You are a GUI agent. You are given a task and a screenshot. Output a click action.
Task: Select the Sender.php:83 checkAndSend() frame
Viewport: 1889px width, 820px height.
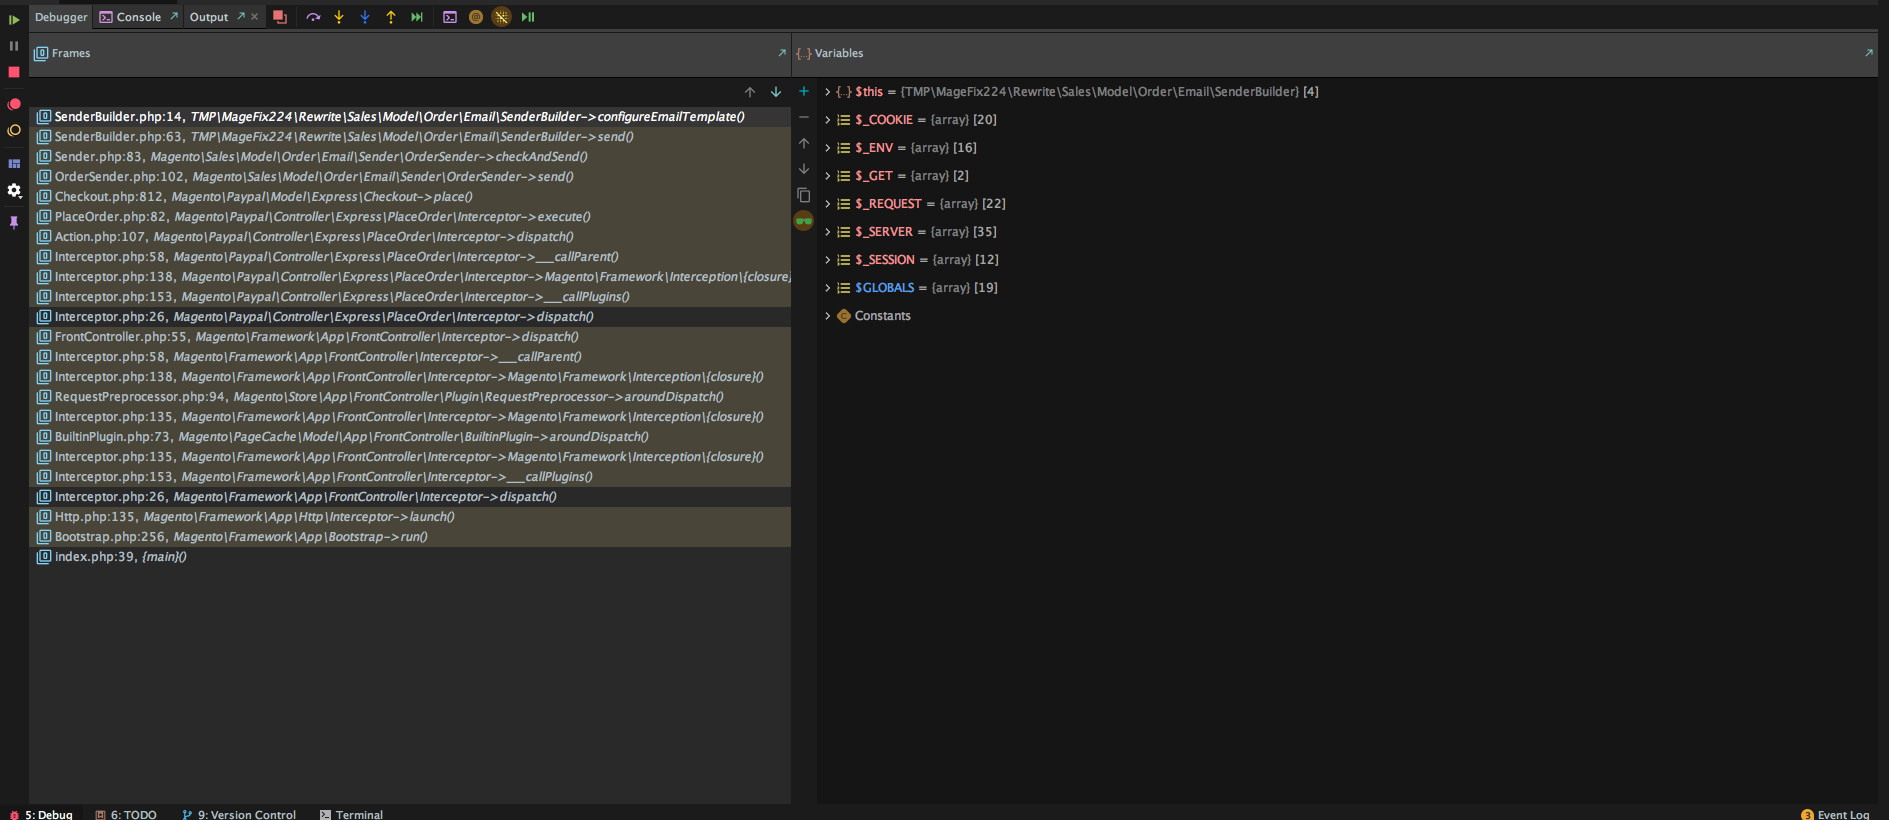(x=410, y=157)
